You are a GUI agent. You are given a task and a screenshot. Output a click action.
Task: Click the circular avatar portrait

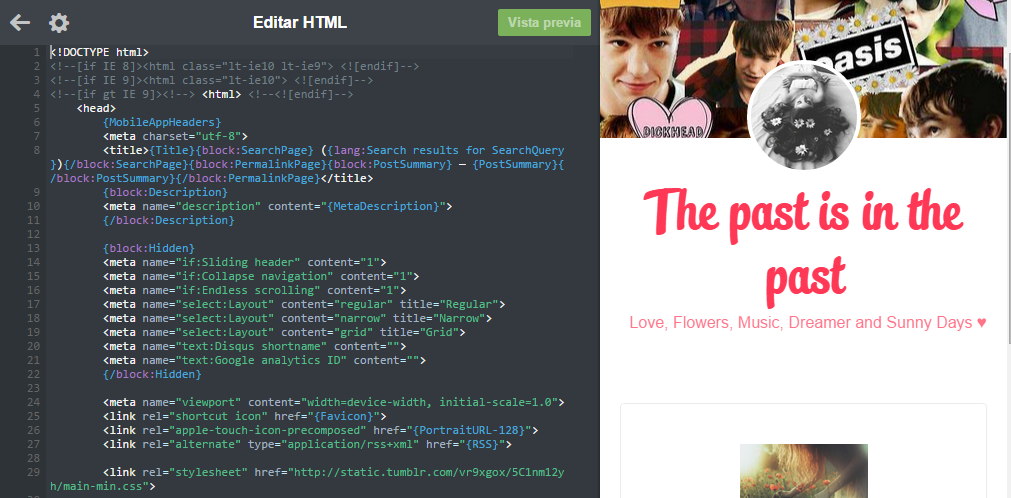coord(803,117)
